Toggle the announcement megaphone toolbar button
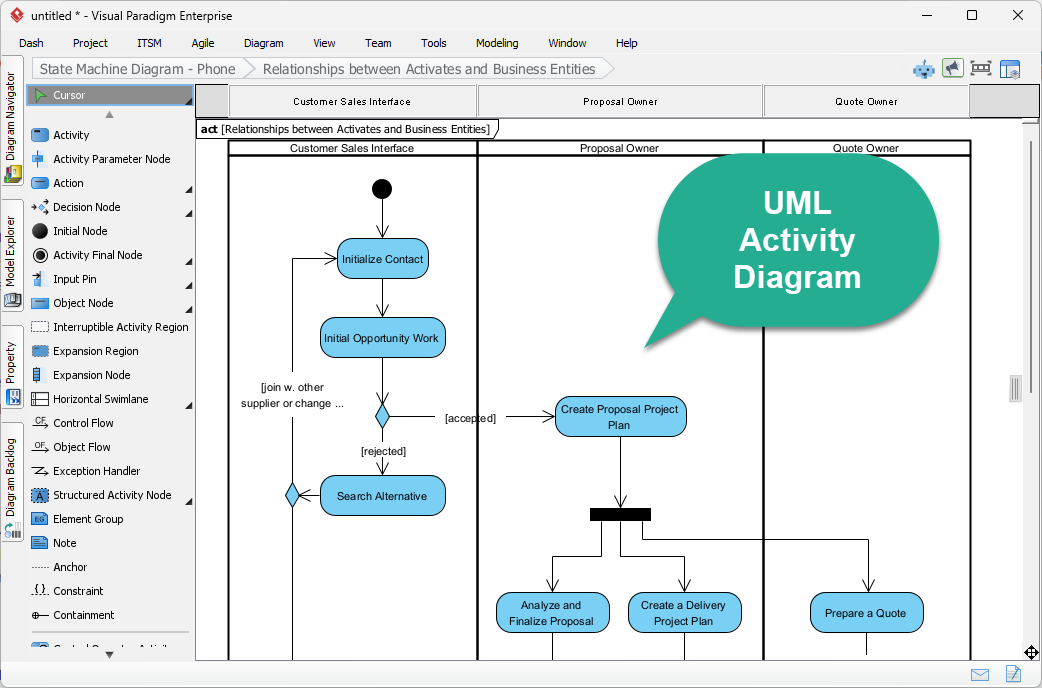1042x688 pixels. pyautogui.click(x=953, y=68)
